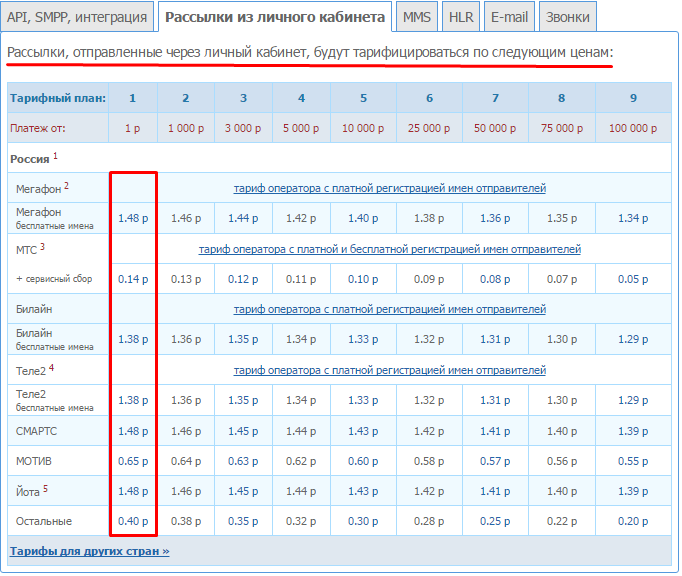Click service fee price 0.05 р
This screenshot has width=682, height=576.
pos(633,279)
